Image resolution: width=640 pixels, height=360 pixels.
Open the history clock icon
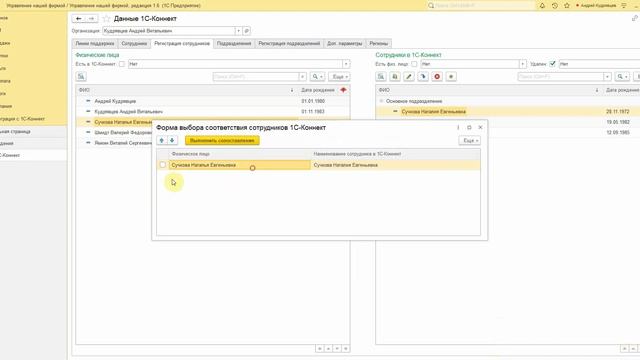[x=554, y=6]
